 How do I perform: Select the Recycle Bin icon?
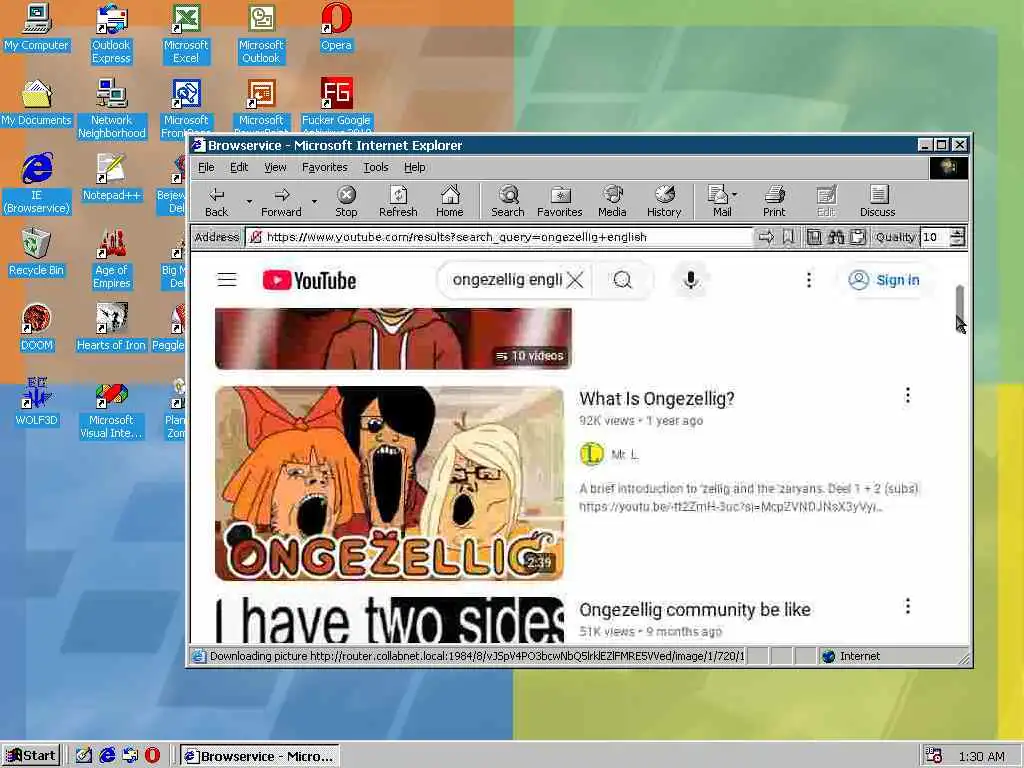pos(37,252)
